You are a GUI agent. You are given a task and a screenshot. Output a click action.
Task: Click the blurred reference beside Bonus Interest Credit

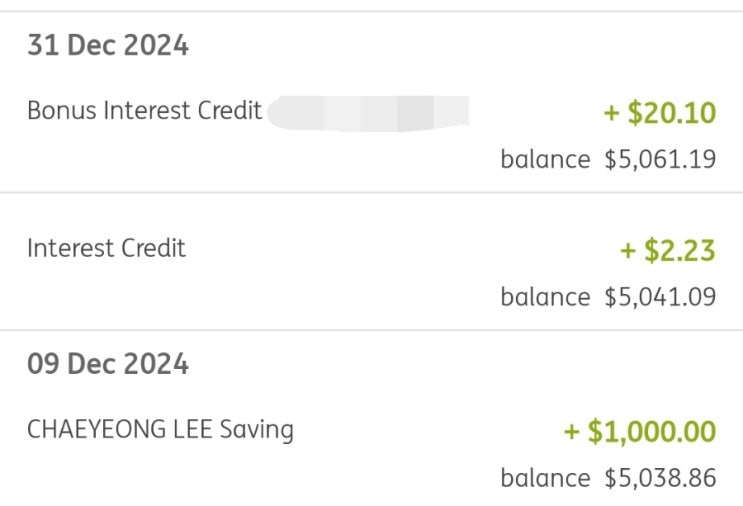pyautogui.click(x=368, y=111)
